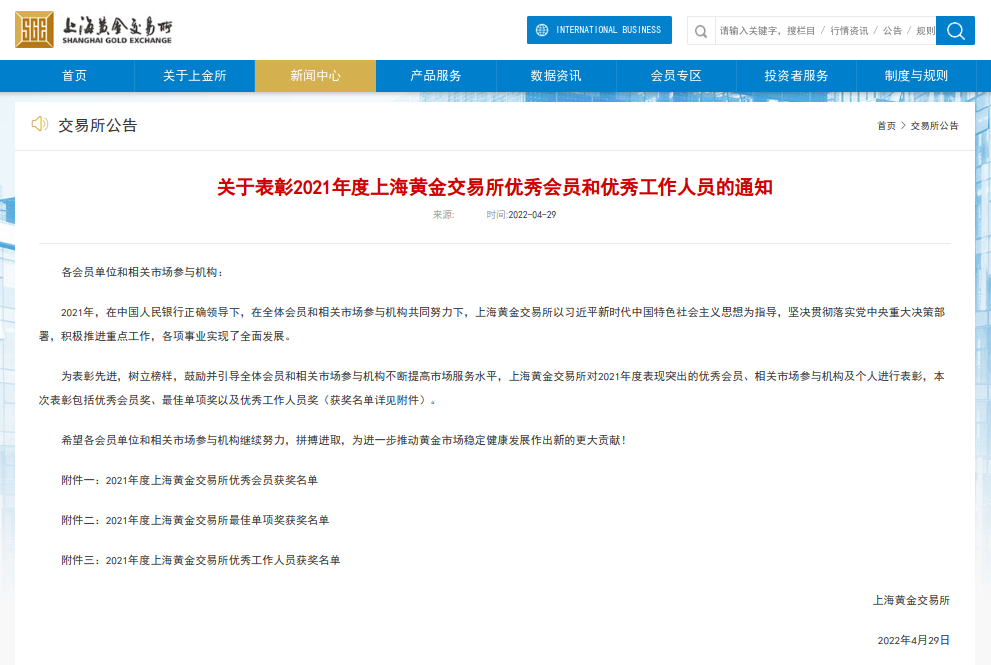This screenshot has height=665, width=991.
Task: Open the 会员专区 menu
Action: pyautogui.click(x=676, y=76)
